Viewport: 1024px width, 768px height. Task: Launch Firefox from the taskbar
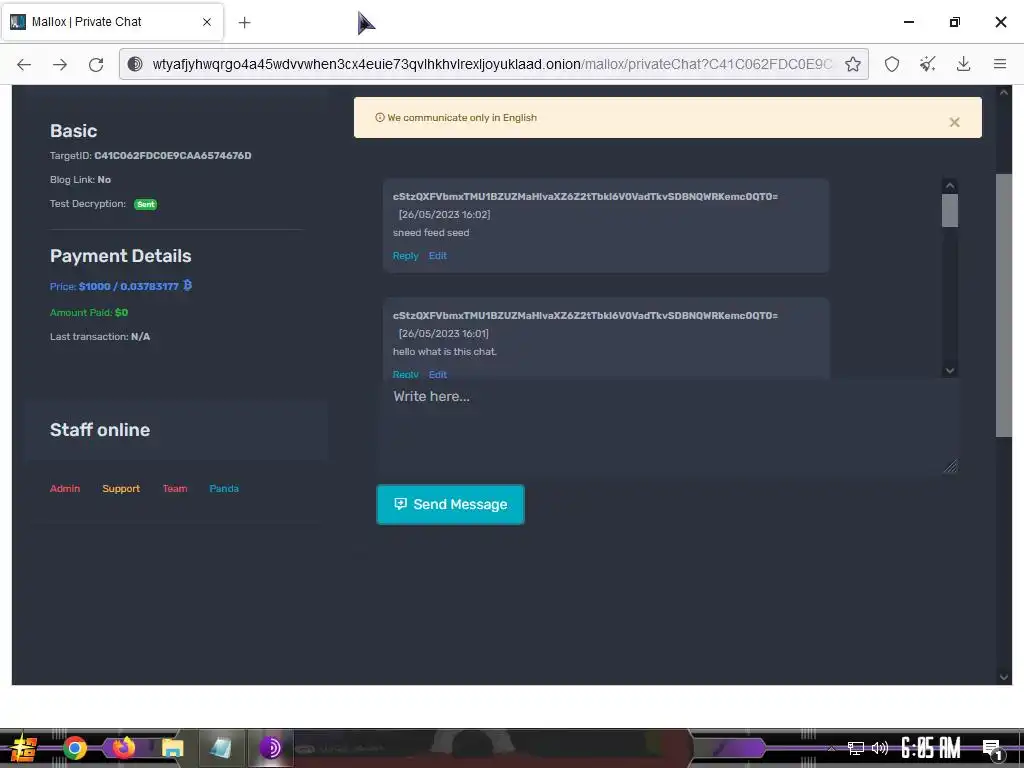click(x=123, y=747)
